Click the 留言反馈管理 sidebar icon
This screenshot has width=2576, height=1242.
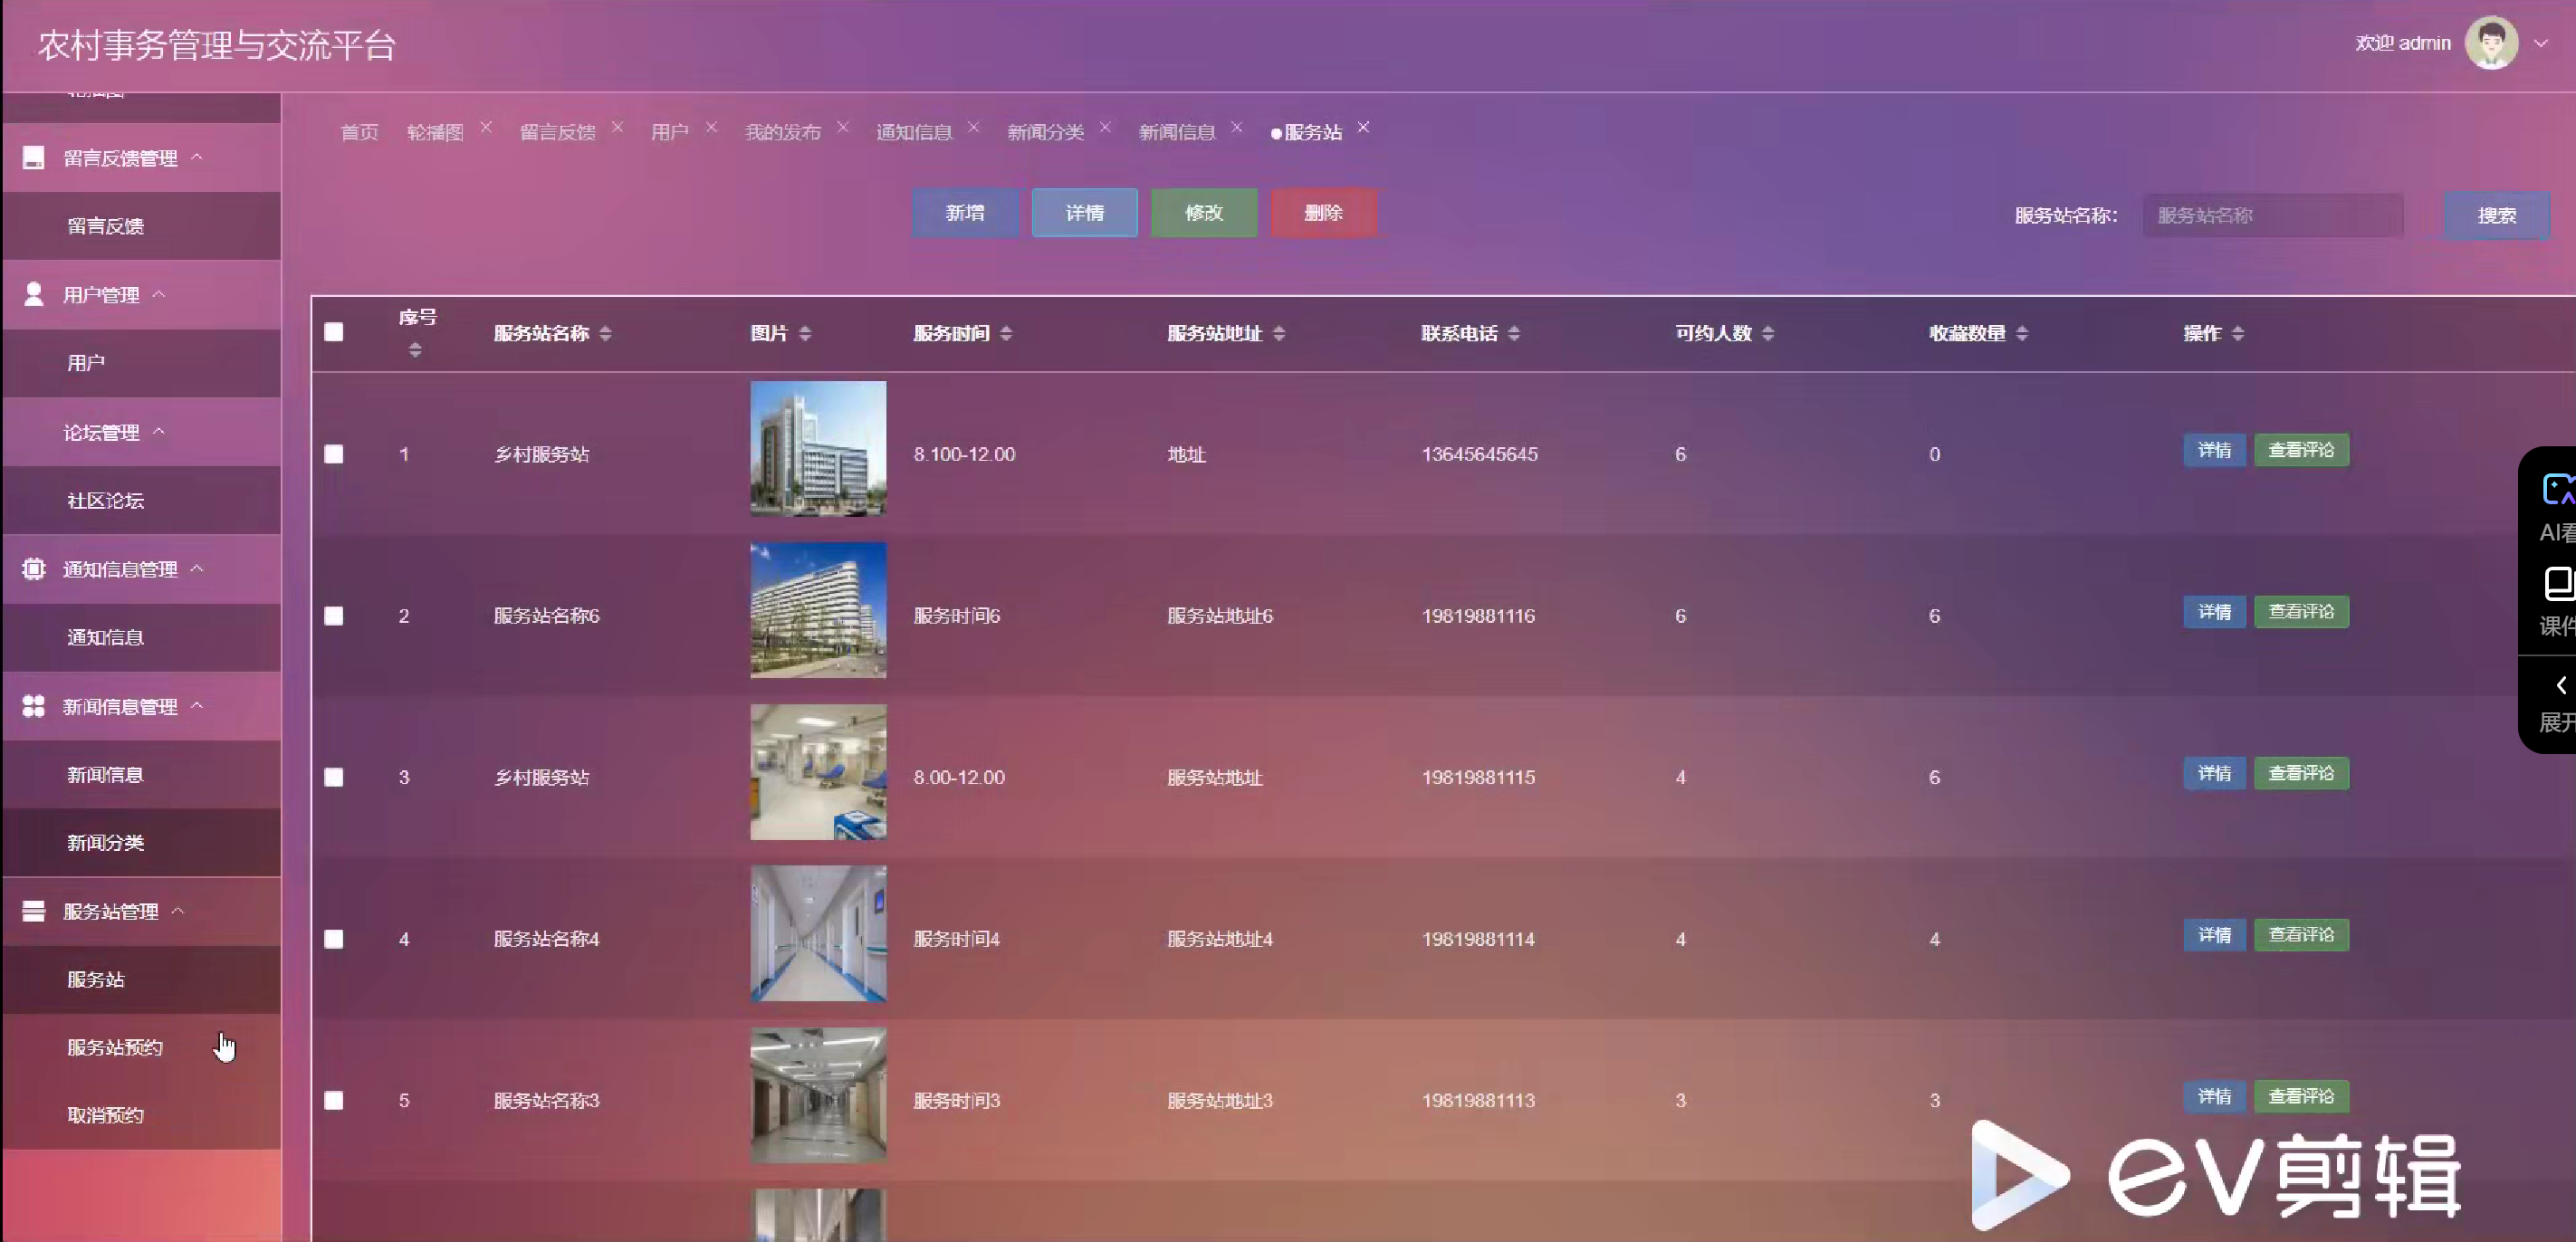[x=33, y=157]
